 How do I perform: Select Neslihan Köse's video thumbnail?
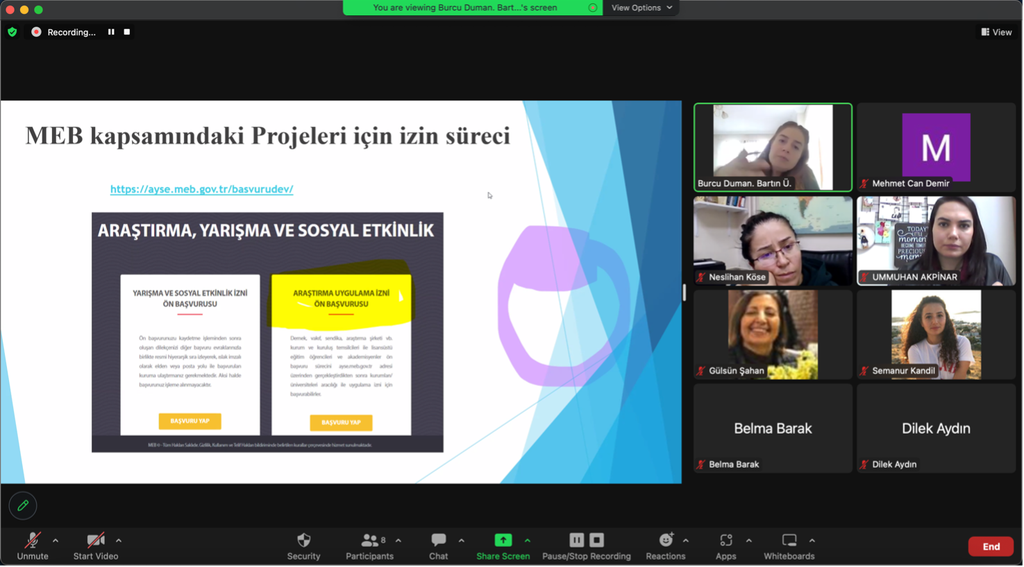773,241
